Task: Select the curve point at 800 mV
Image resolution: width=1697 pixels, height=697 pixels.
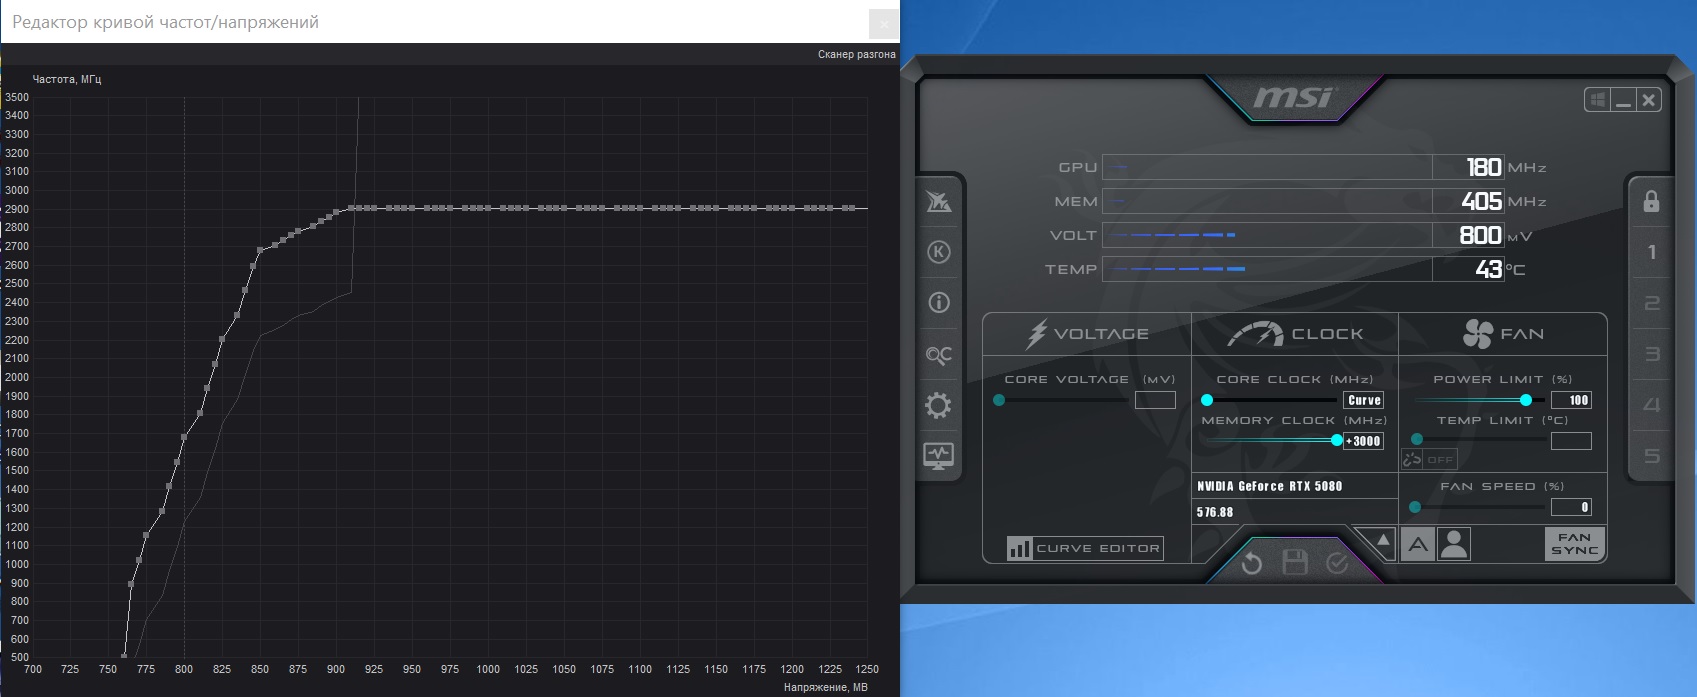Action: point(184,437)
